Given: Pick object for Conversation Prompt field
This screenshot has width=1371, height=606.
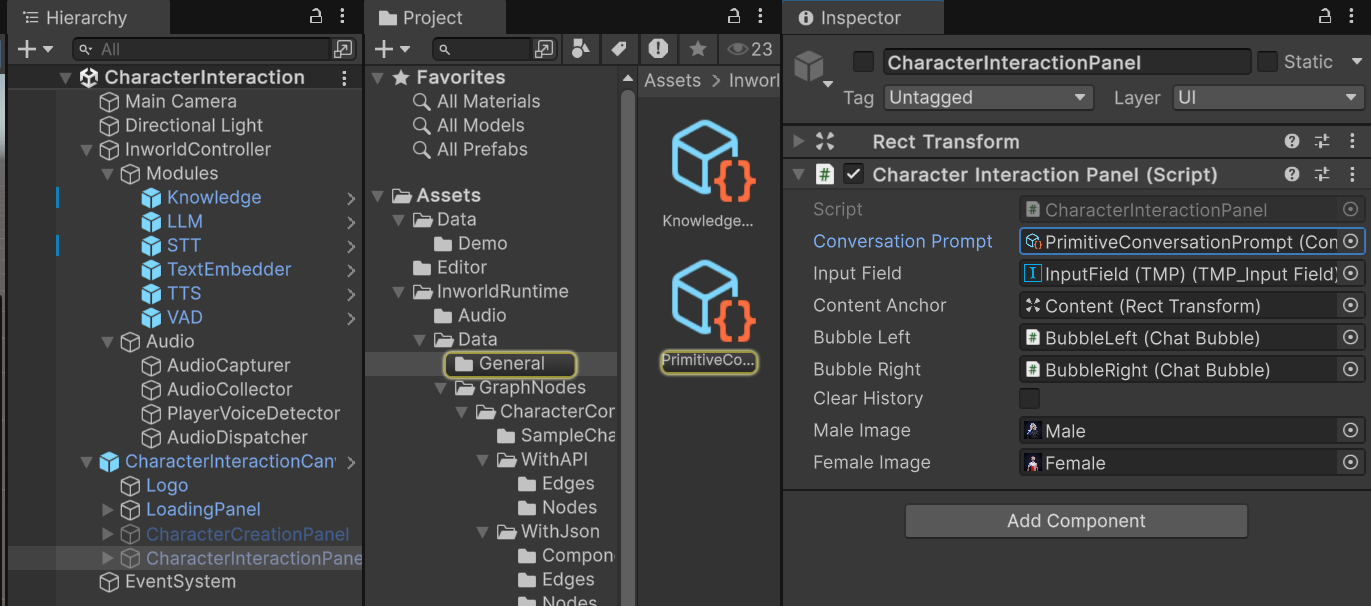Looking at the screenshot, I should click(x=1351, y=241).
